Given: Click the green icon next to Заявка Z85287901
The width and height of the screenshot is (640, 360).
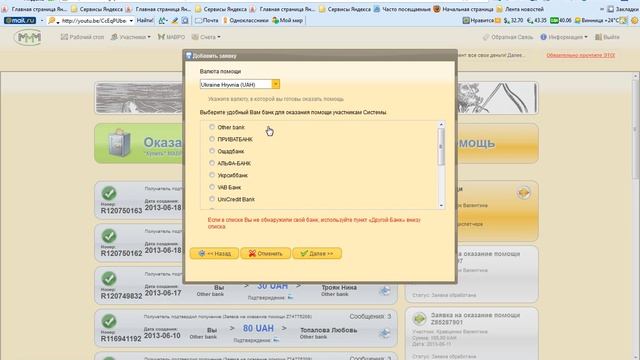Looking at the screenshot, I should (x=419, y=319).
